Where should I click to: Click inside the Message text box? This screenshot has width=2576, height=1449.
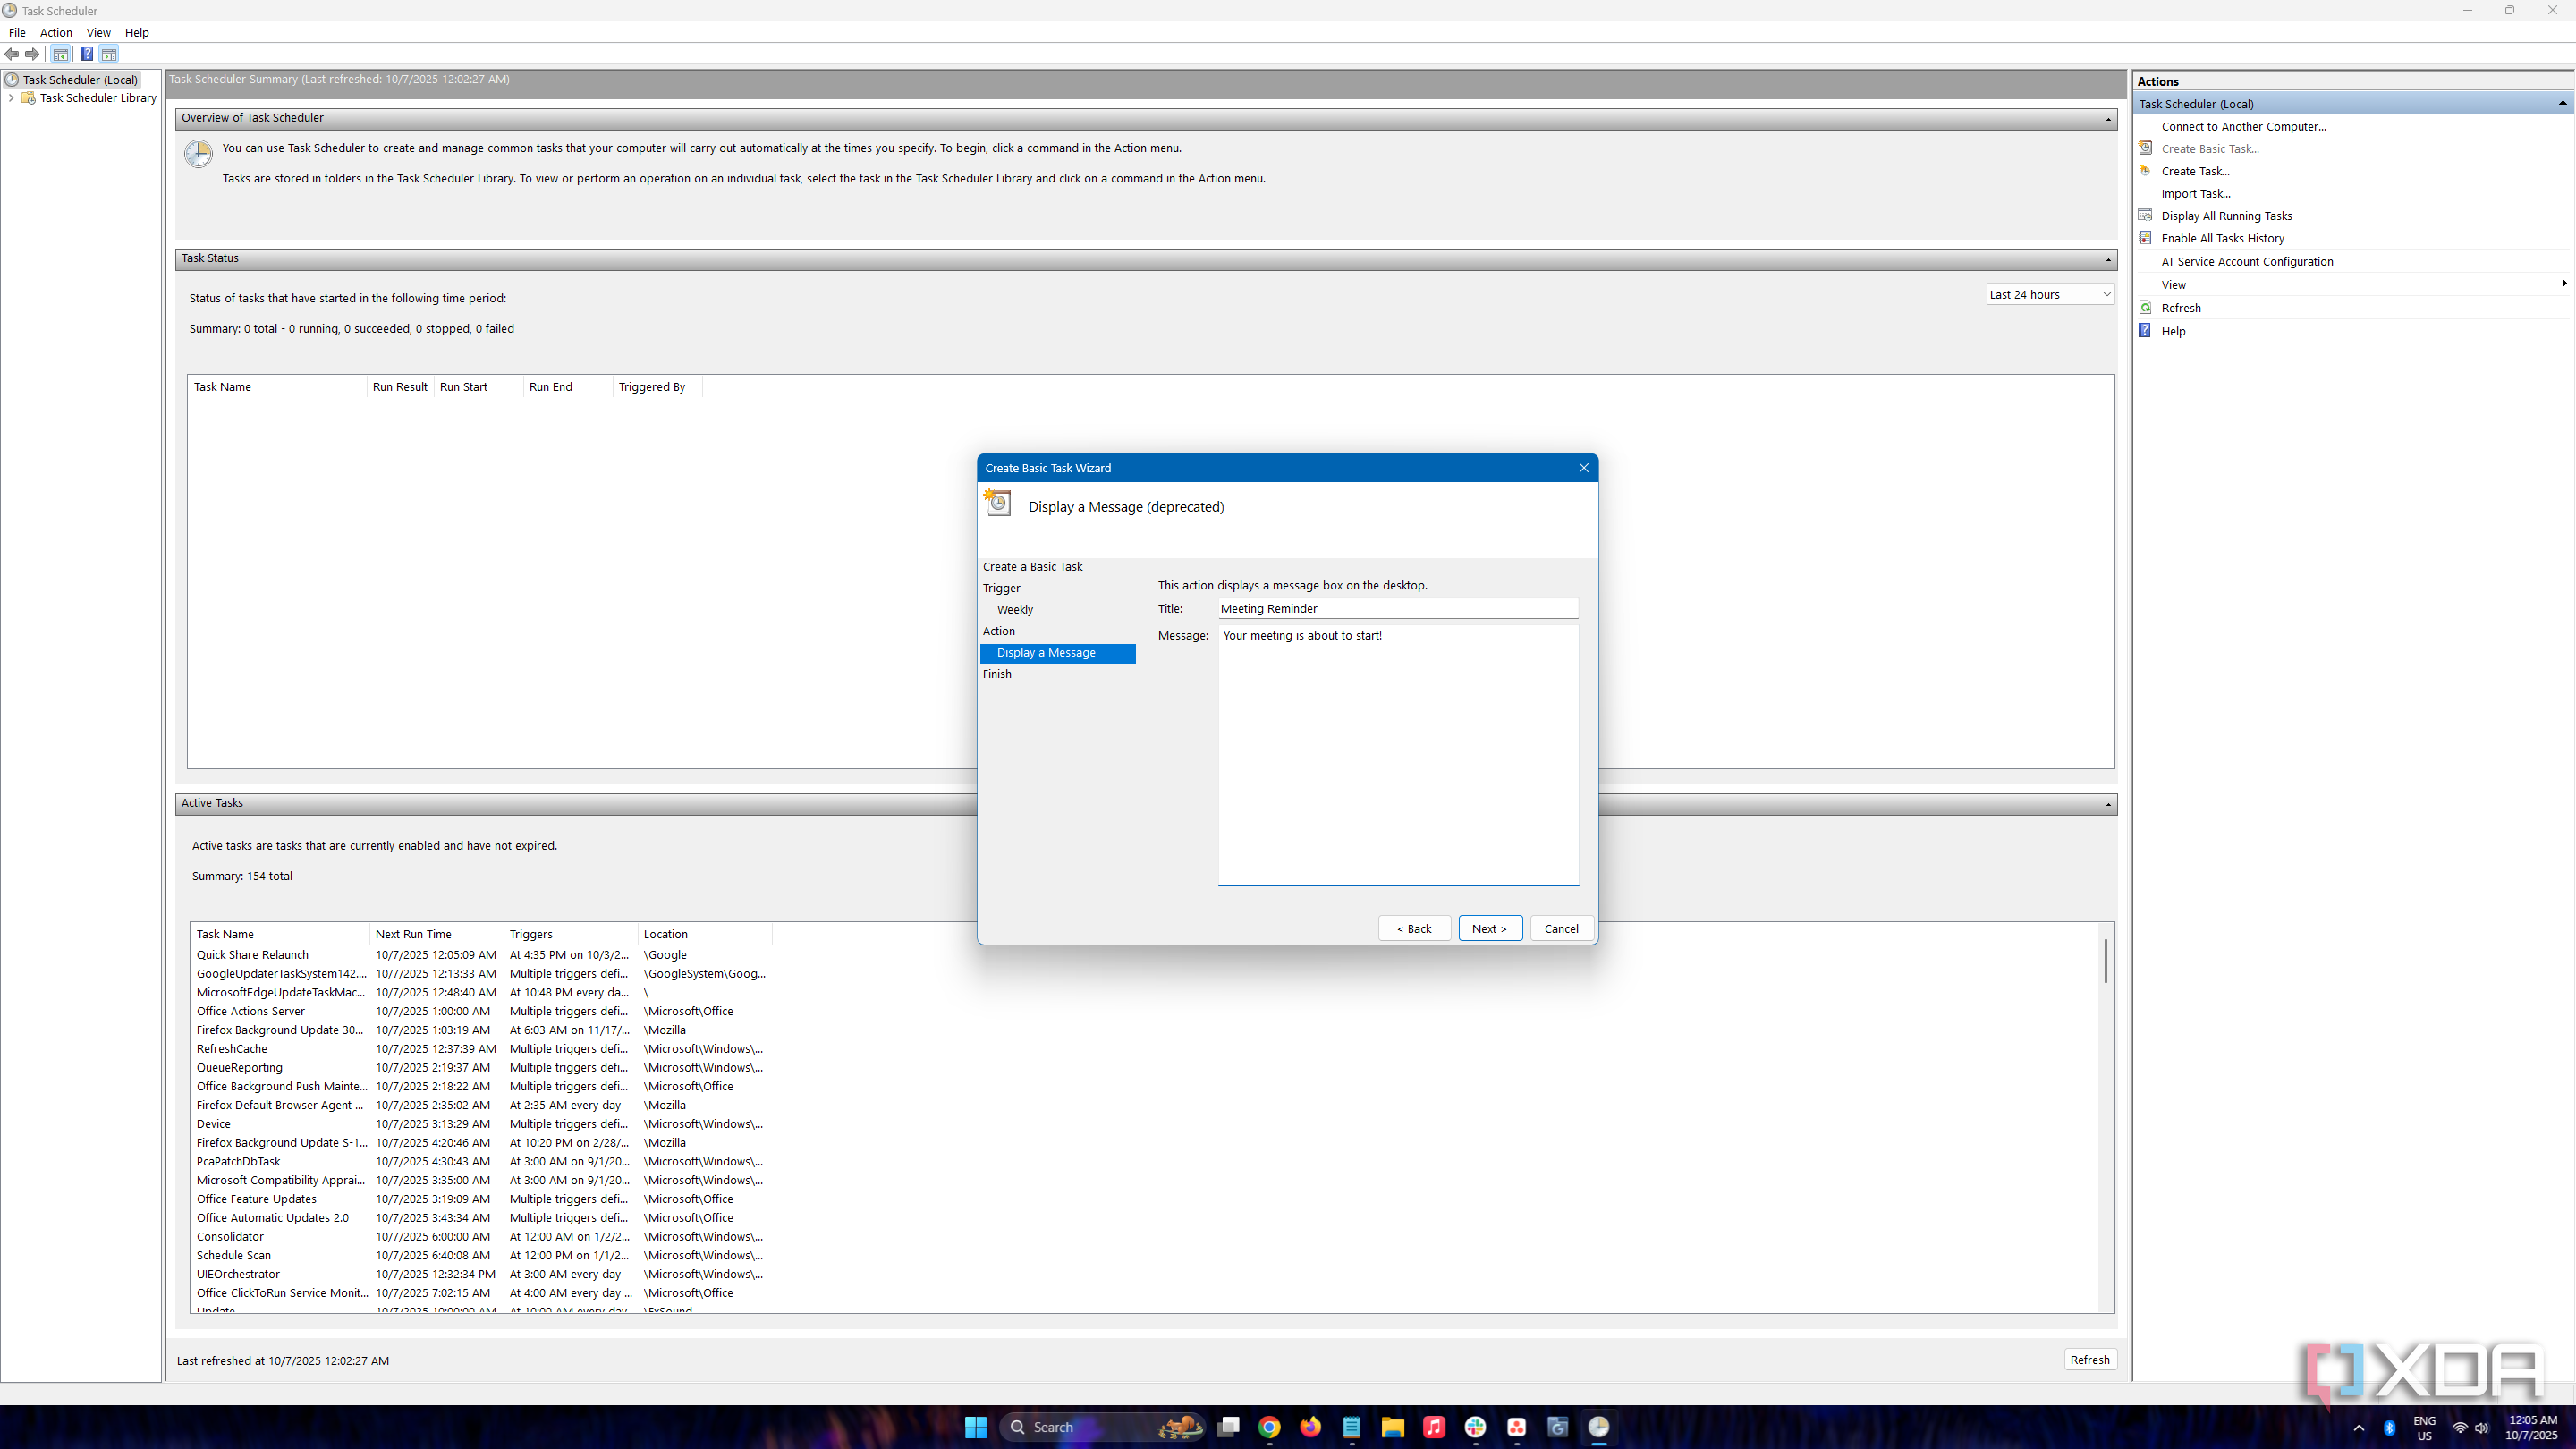click(x=1398, y=755)
